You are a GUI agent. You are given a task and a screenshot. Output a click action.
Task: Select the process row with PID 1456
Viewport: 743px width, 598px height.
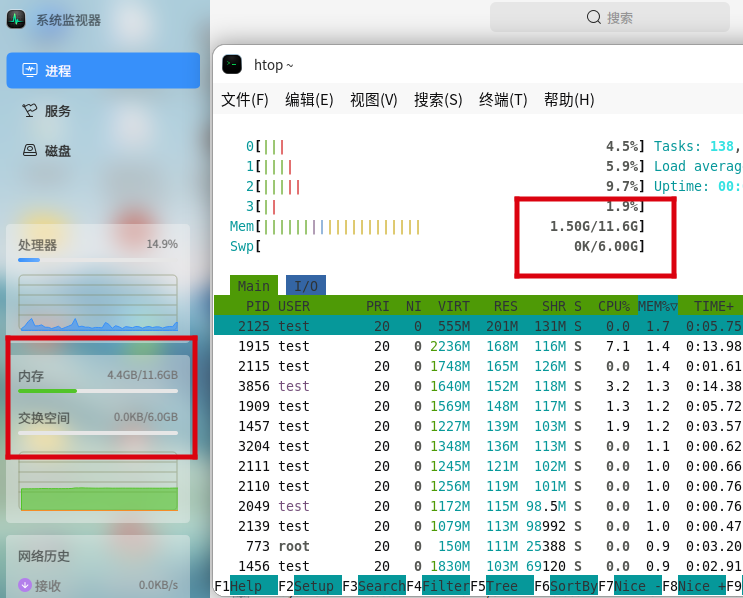[x=479, y=566]
